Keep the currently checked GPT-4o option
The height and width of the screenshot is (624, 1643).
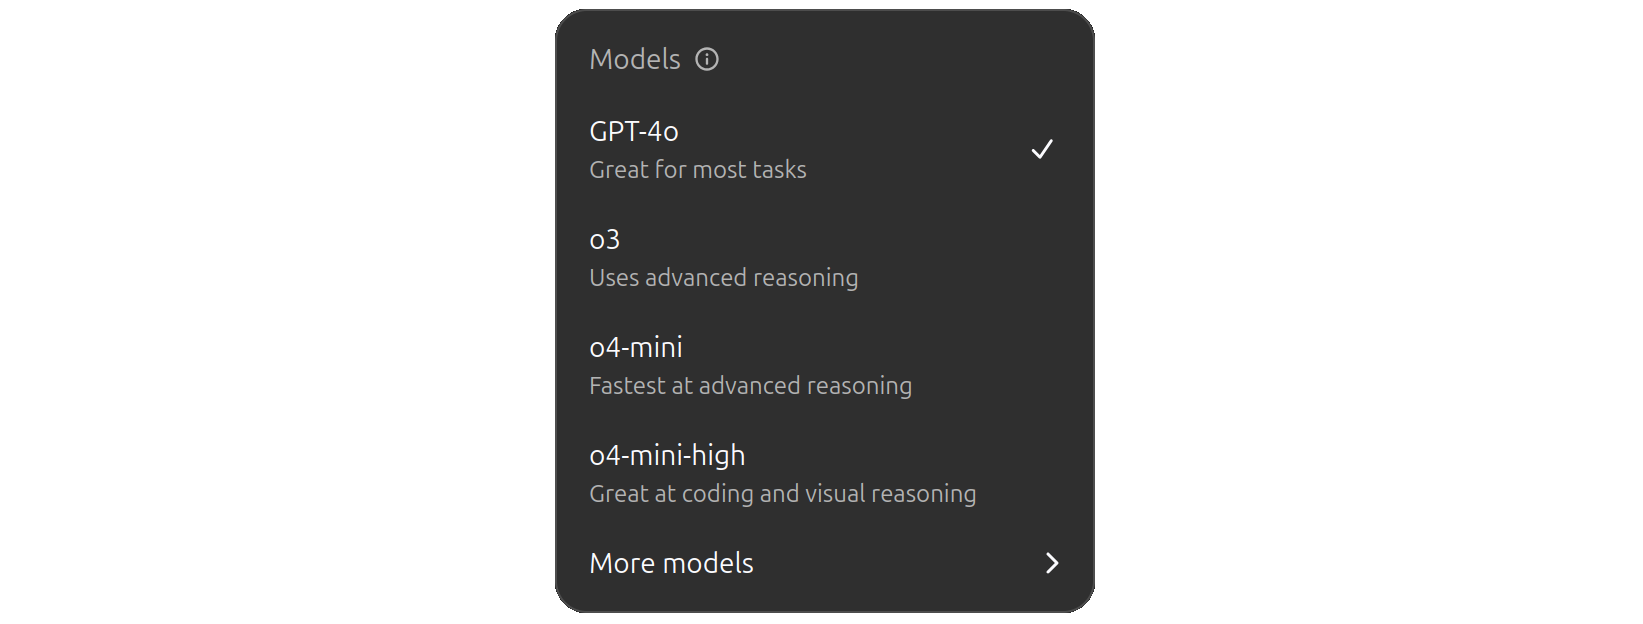pos(824,149)
